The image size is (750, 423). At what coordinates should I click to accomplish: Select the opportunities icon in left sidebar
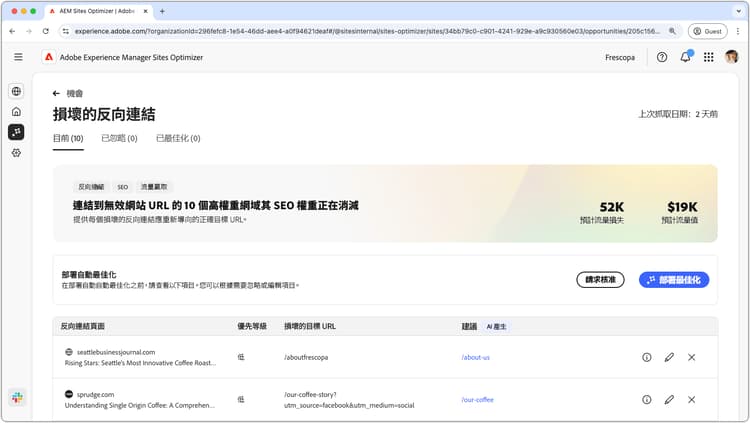click(x=16, y=132)
